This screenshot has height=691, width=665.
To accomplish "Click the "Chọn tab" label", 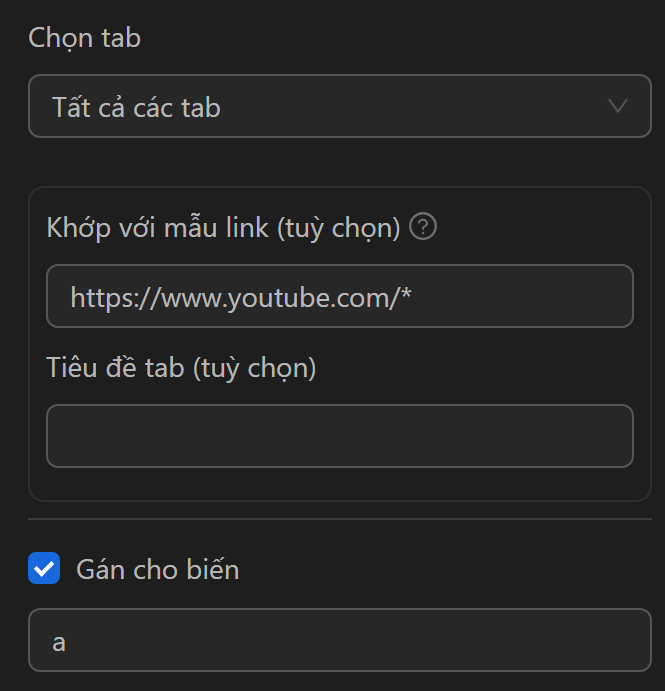I will click(85, 38).
